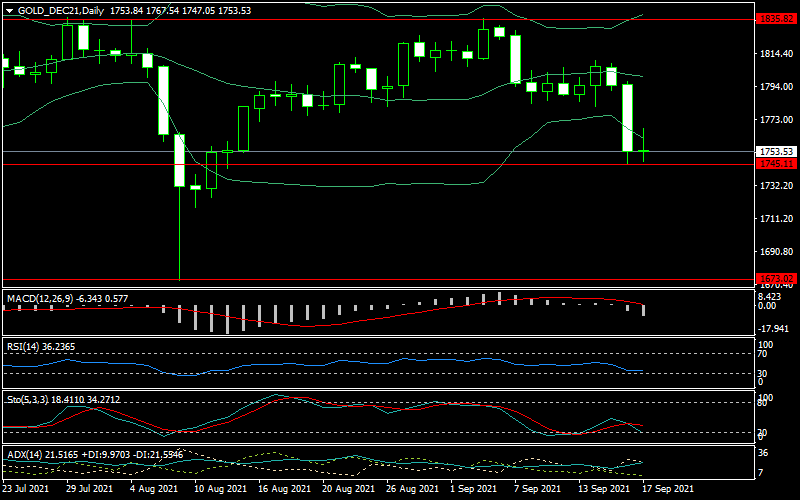Select the 17 Sep 2021 date label
Image resolution: width=800 pixels, height=500 pixels.
668,490
